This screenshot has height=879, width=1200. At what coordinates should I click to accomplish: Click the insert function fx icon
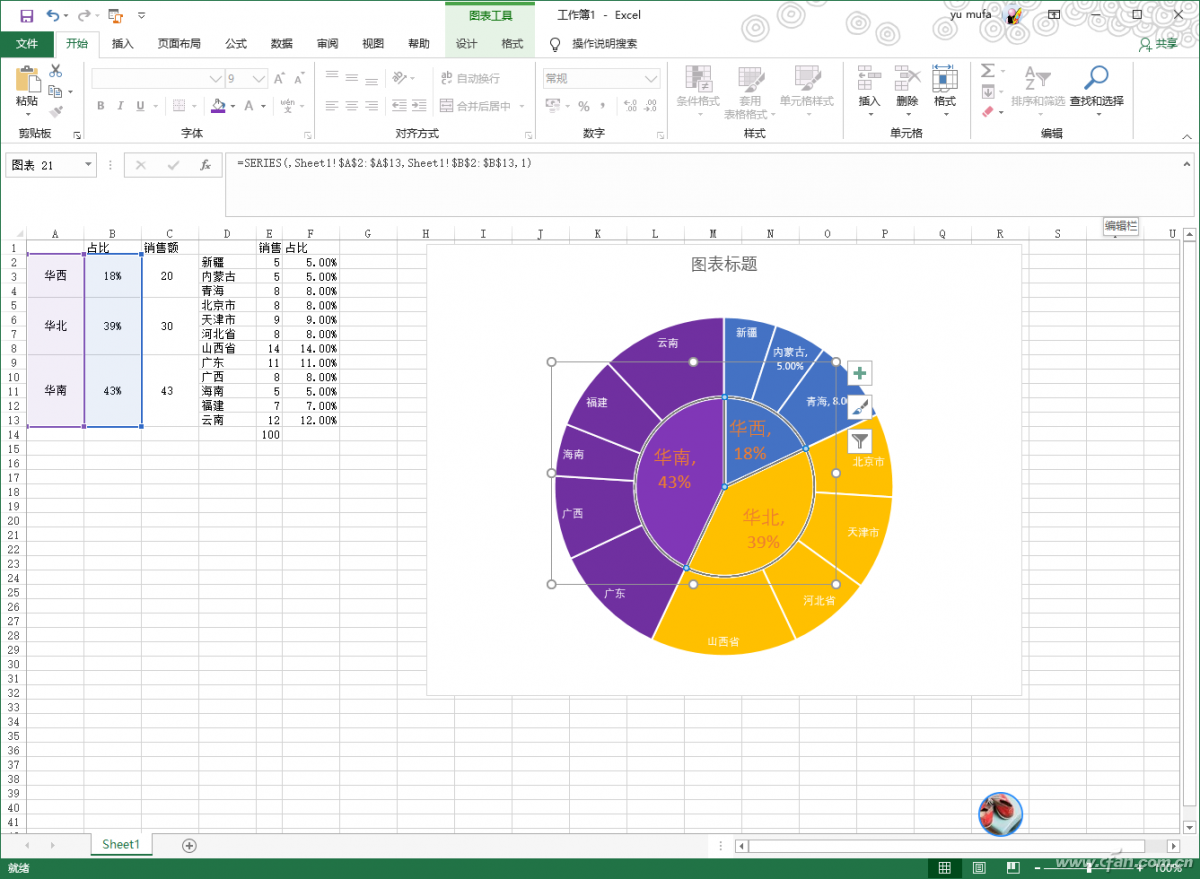click(x=205, y=165)
